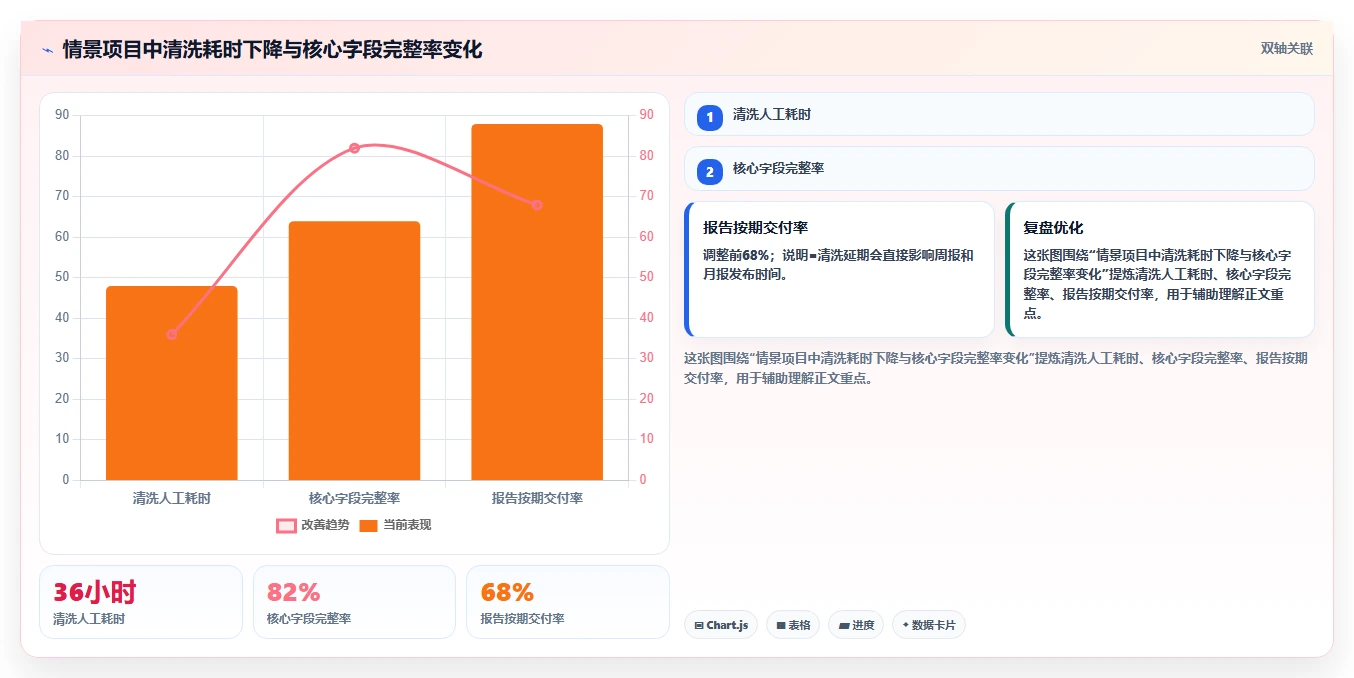Click the 报告按期交付率 info card
The width and height of the screenshot is (1354, 678).
839,269
